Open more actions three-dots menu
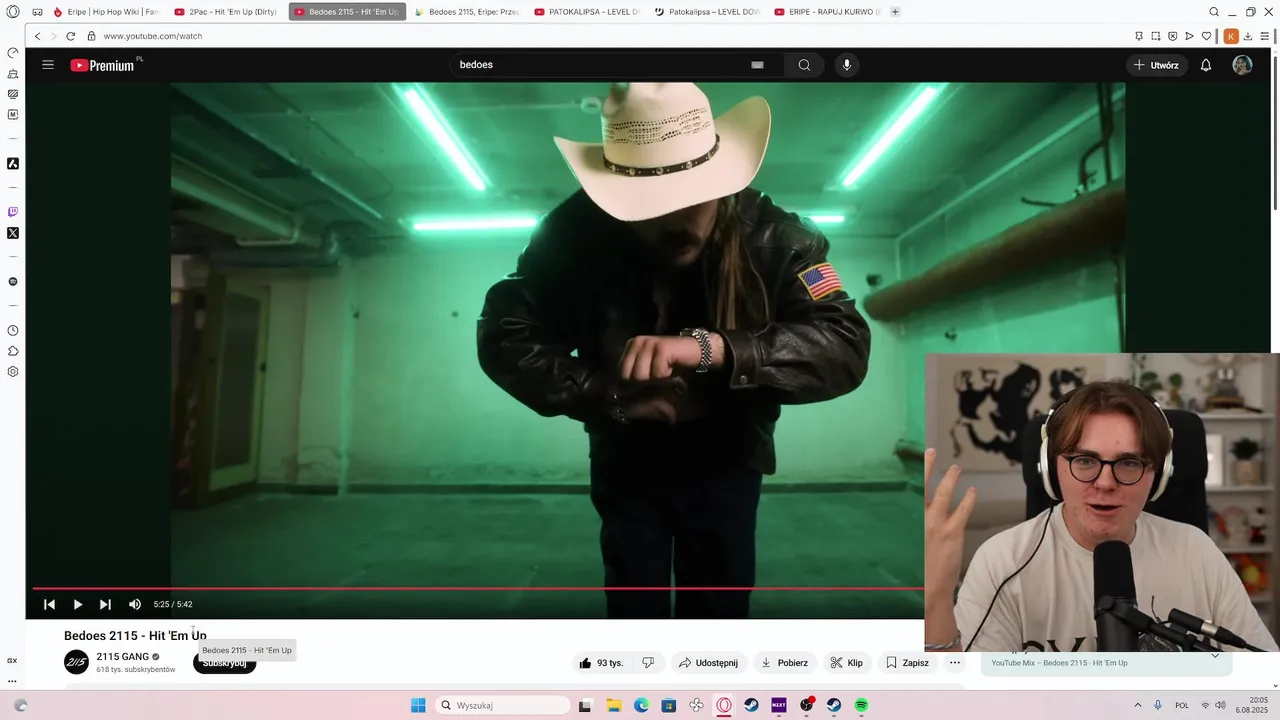The image size is (1280, 720). 955,663
